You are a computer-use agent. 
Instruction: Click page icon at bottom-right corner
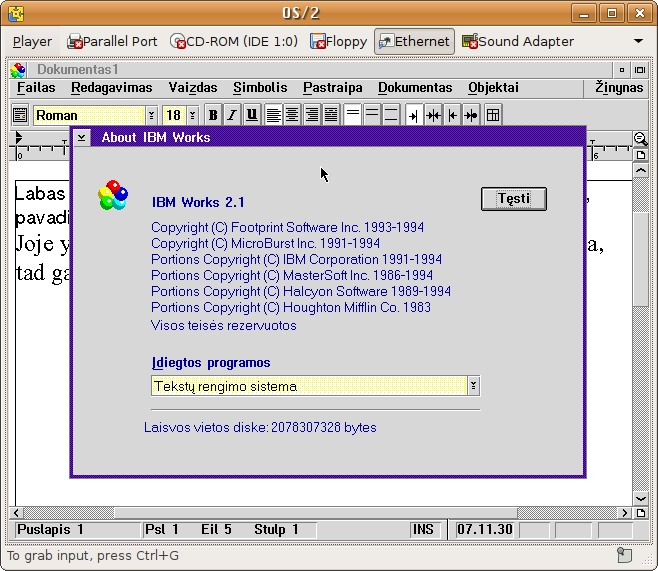point(640,513)
